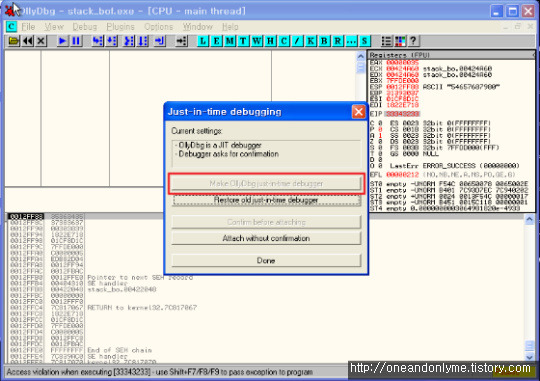Show Breakpoints with B button
The height and width of the screenshot is (381, 540).
pos(324,41)
